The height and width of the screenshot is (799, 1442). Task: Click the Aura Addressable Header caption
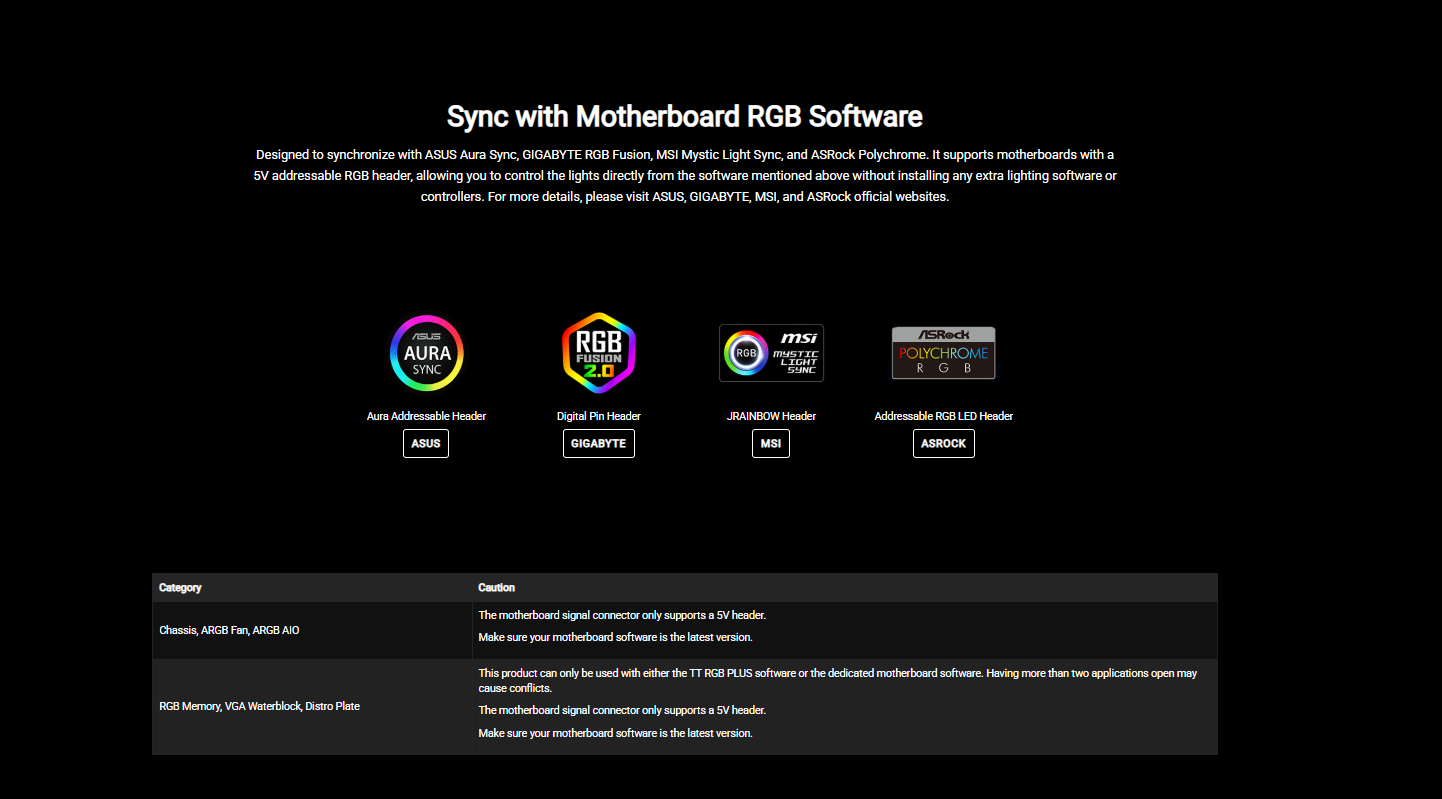click(x=426, y=416)
